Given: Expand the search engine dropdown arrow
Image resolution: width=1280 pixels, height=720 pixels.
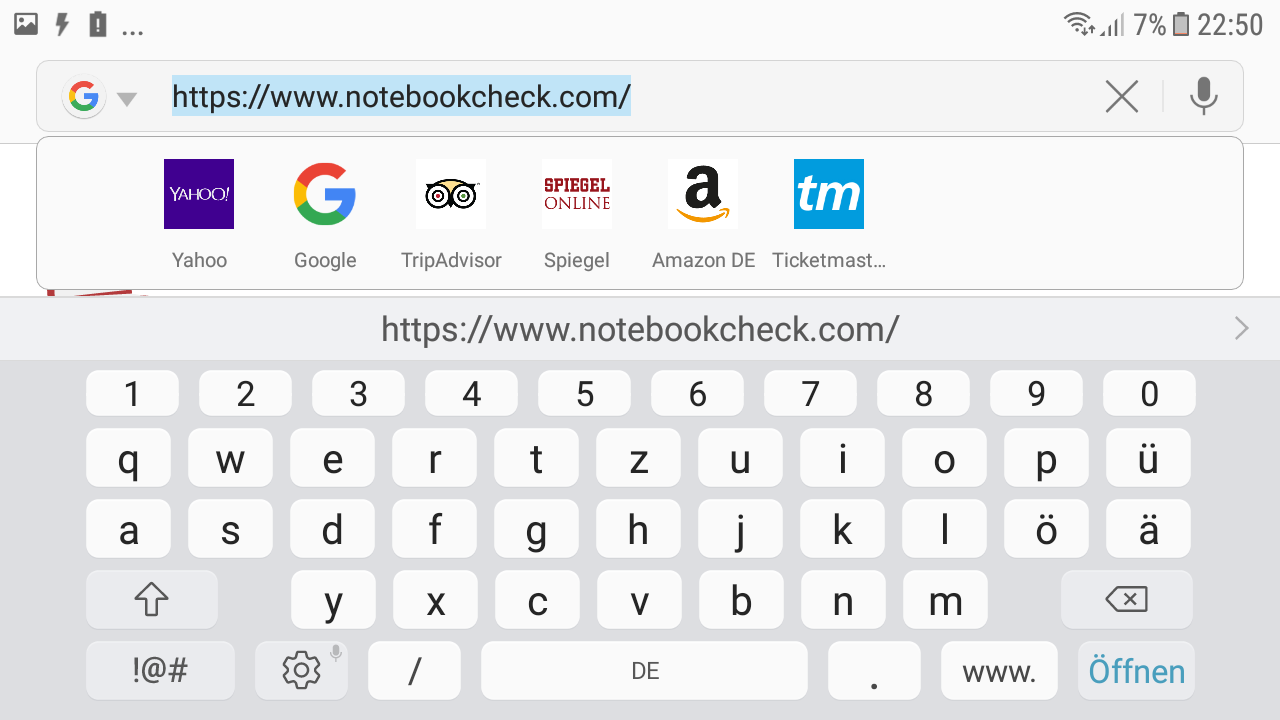Looking at the screenshot, I should pos(126,98).
